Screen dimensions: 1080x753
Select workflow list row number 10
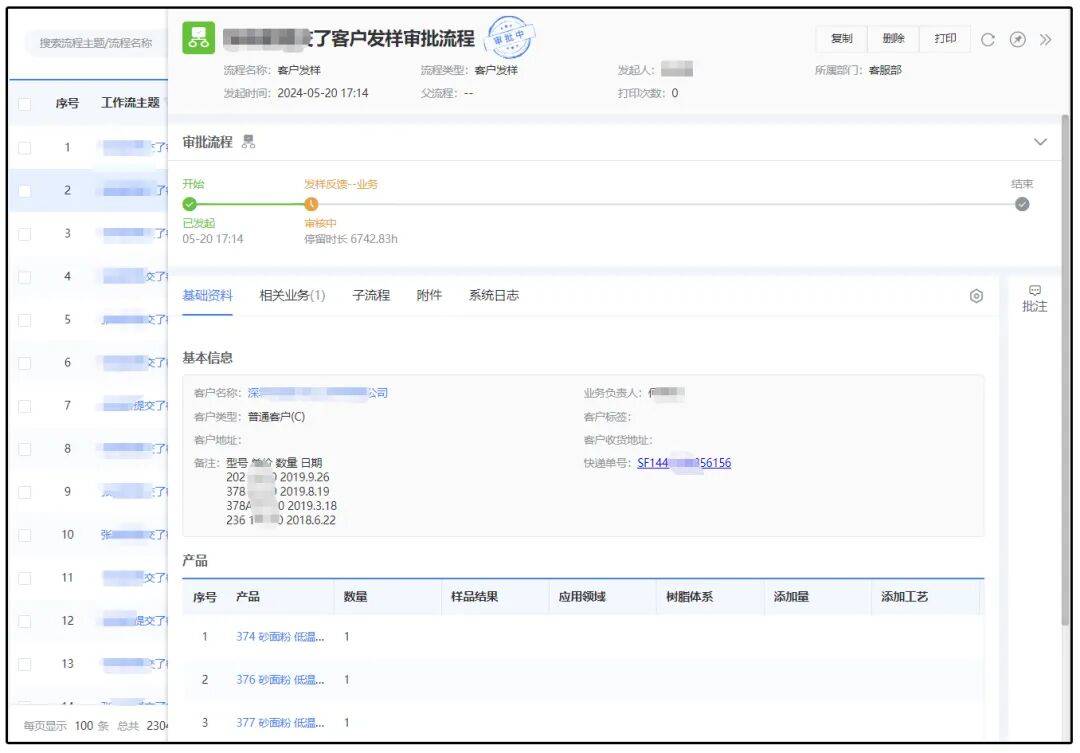point(88,535)
